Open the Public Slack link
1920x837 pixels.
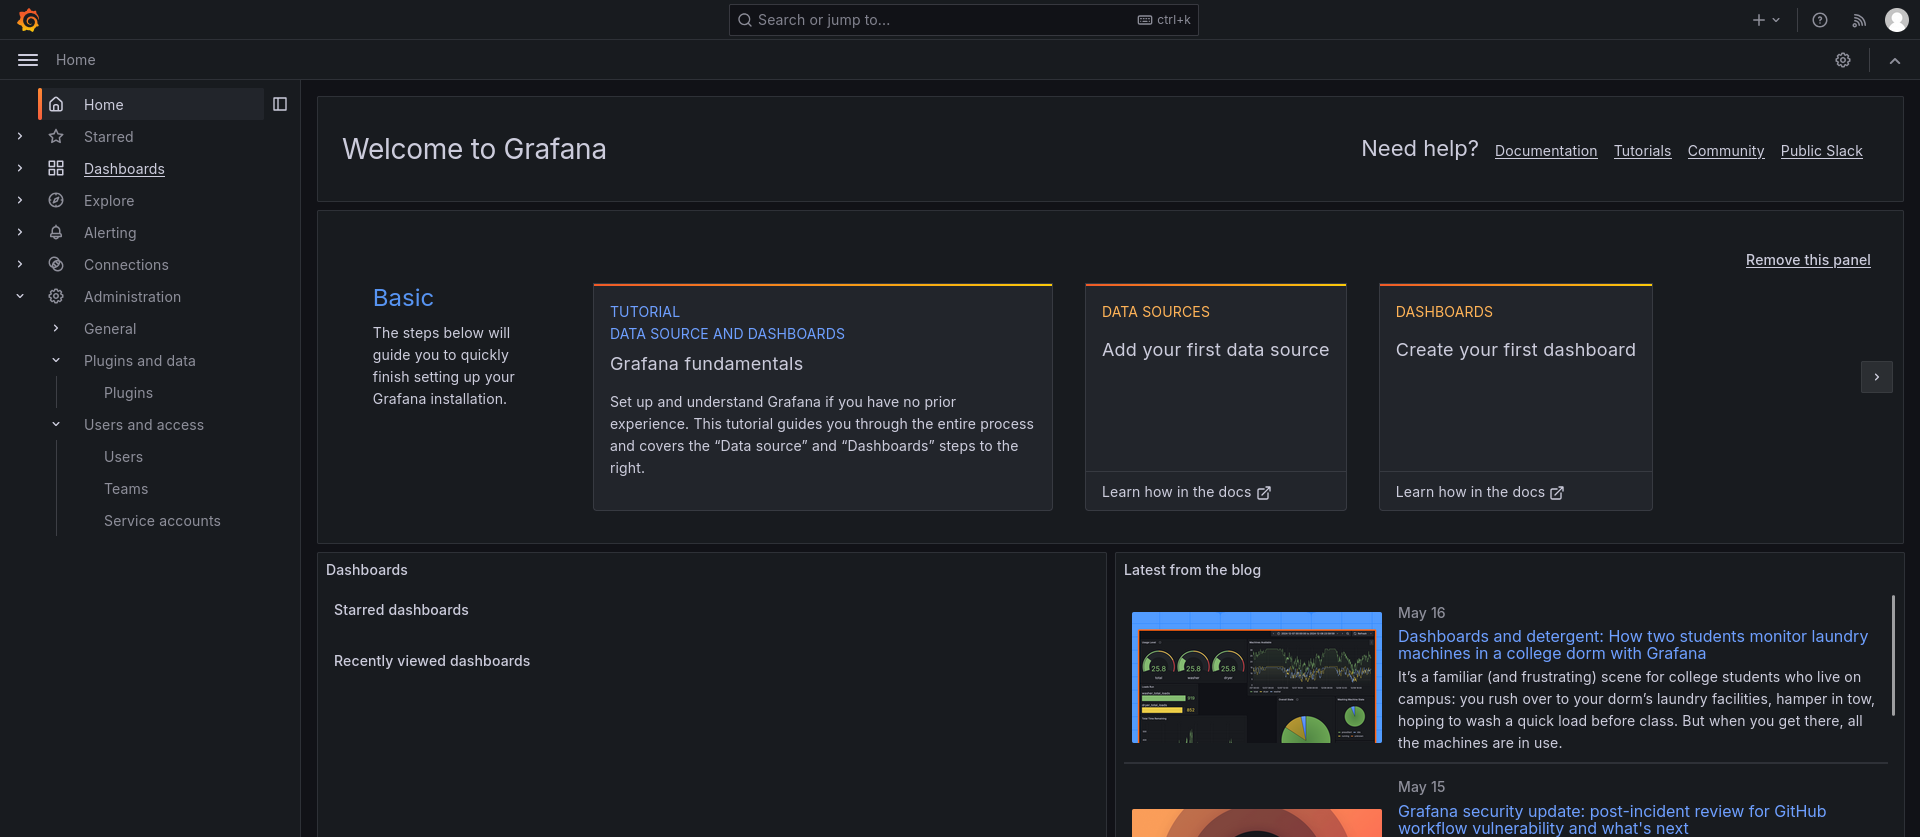[x=1821, y=151]
